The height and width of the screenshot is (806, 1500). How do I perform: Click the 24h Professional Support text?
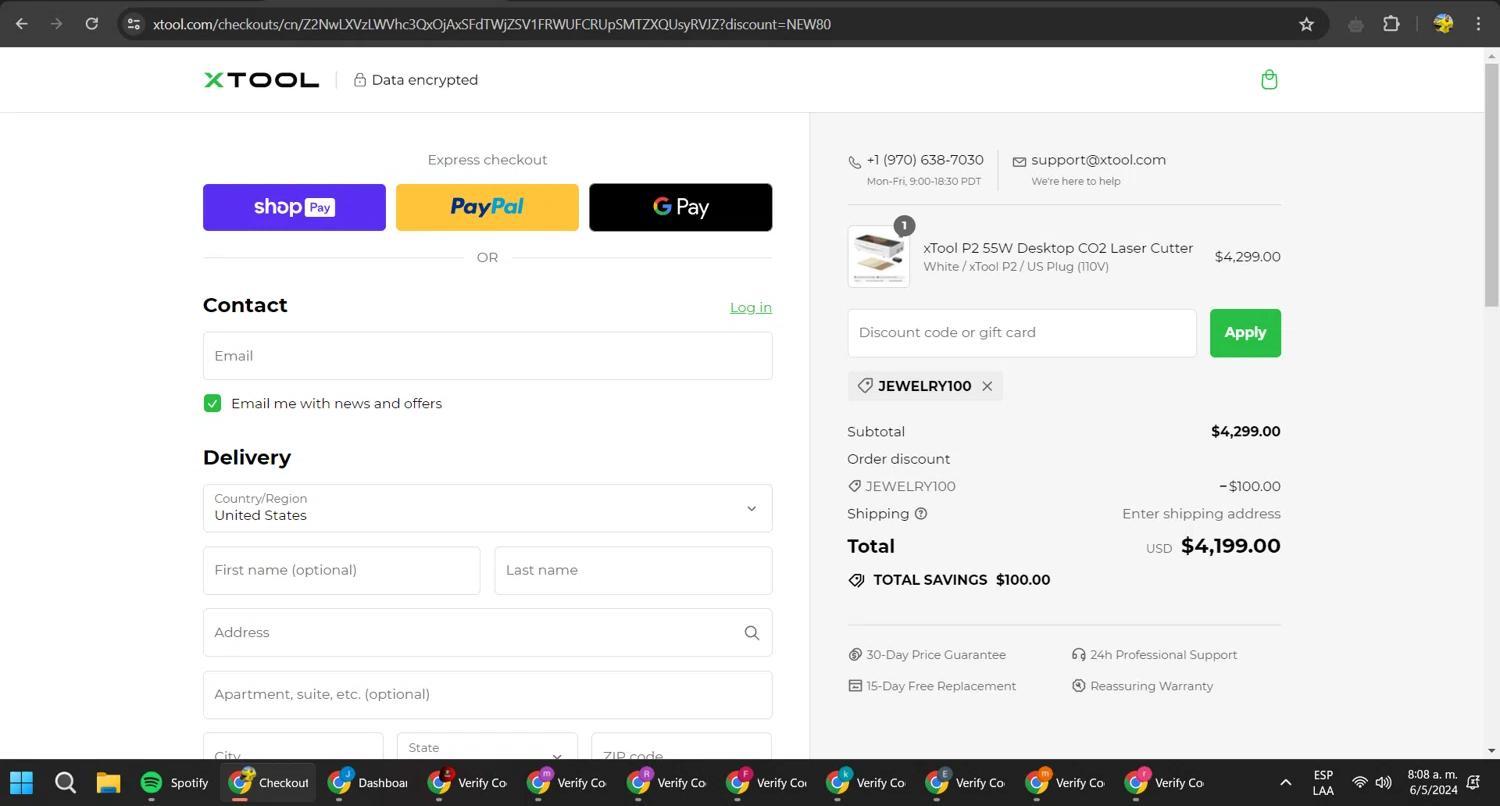(1163, 655)
